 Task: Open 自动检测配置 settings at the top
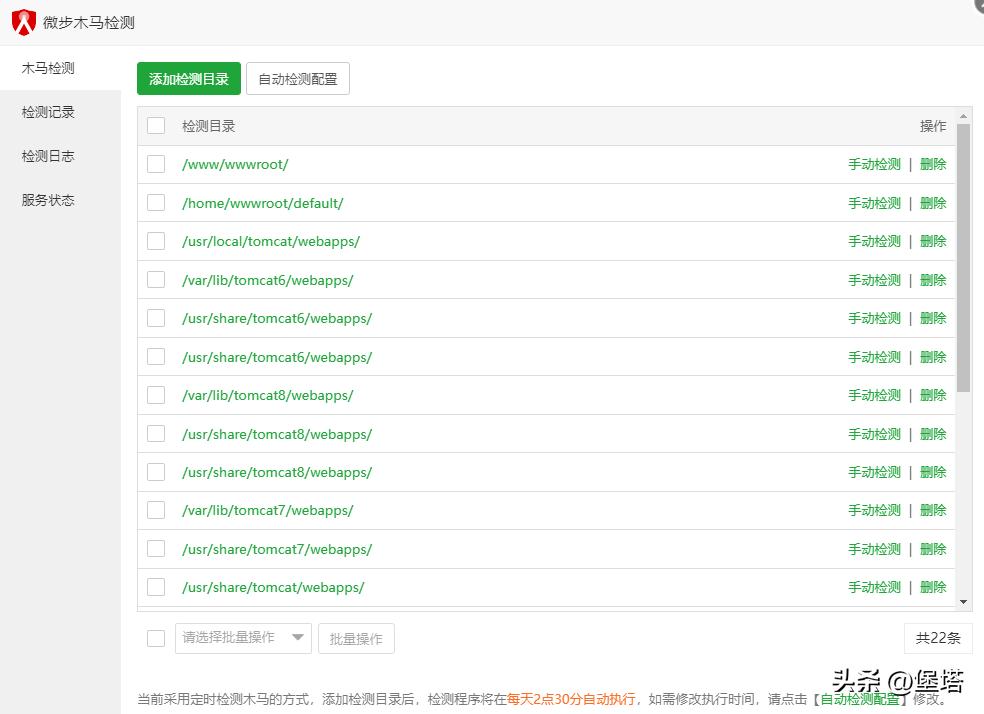[x=299, y=77]
